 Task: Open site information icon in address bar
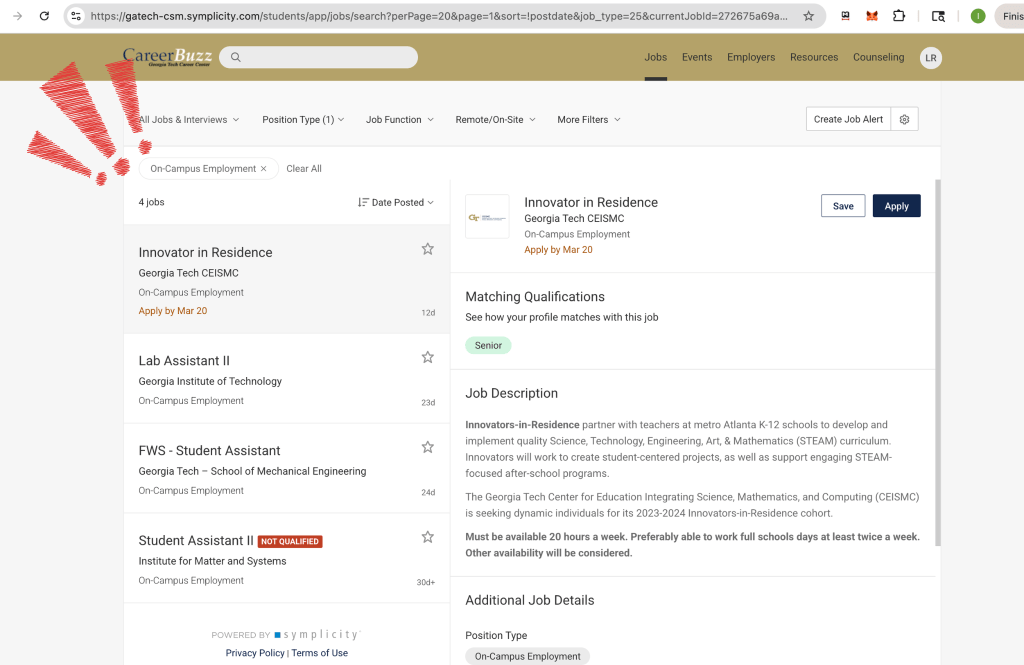click(x=76, y=16)
